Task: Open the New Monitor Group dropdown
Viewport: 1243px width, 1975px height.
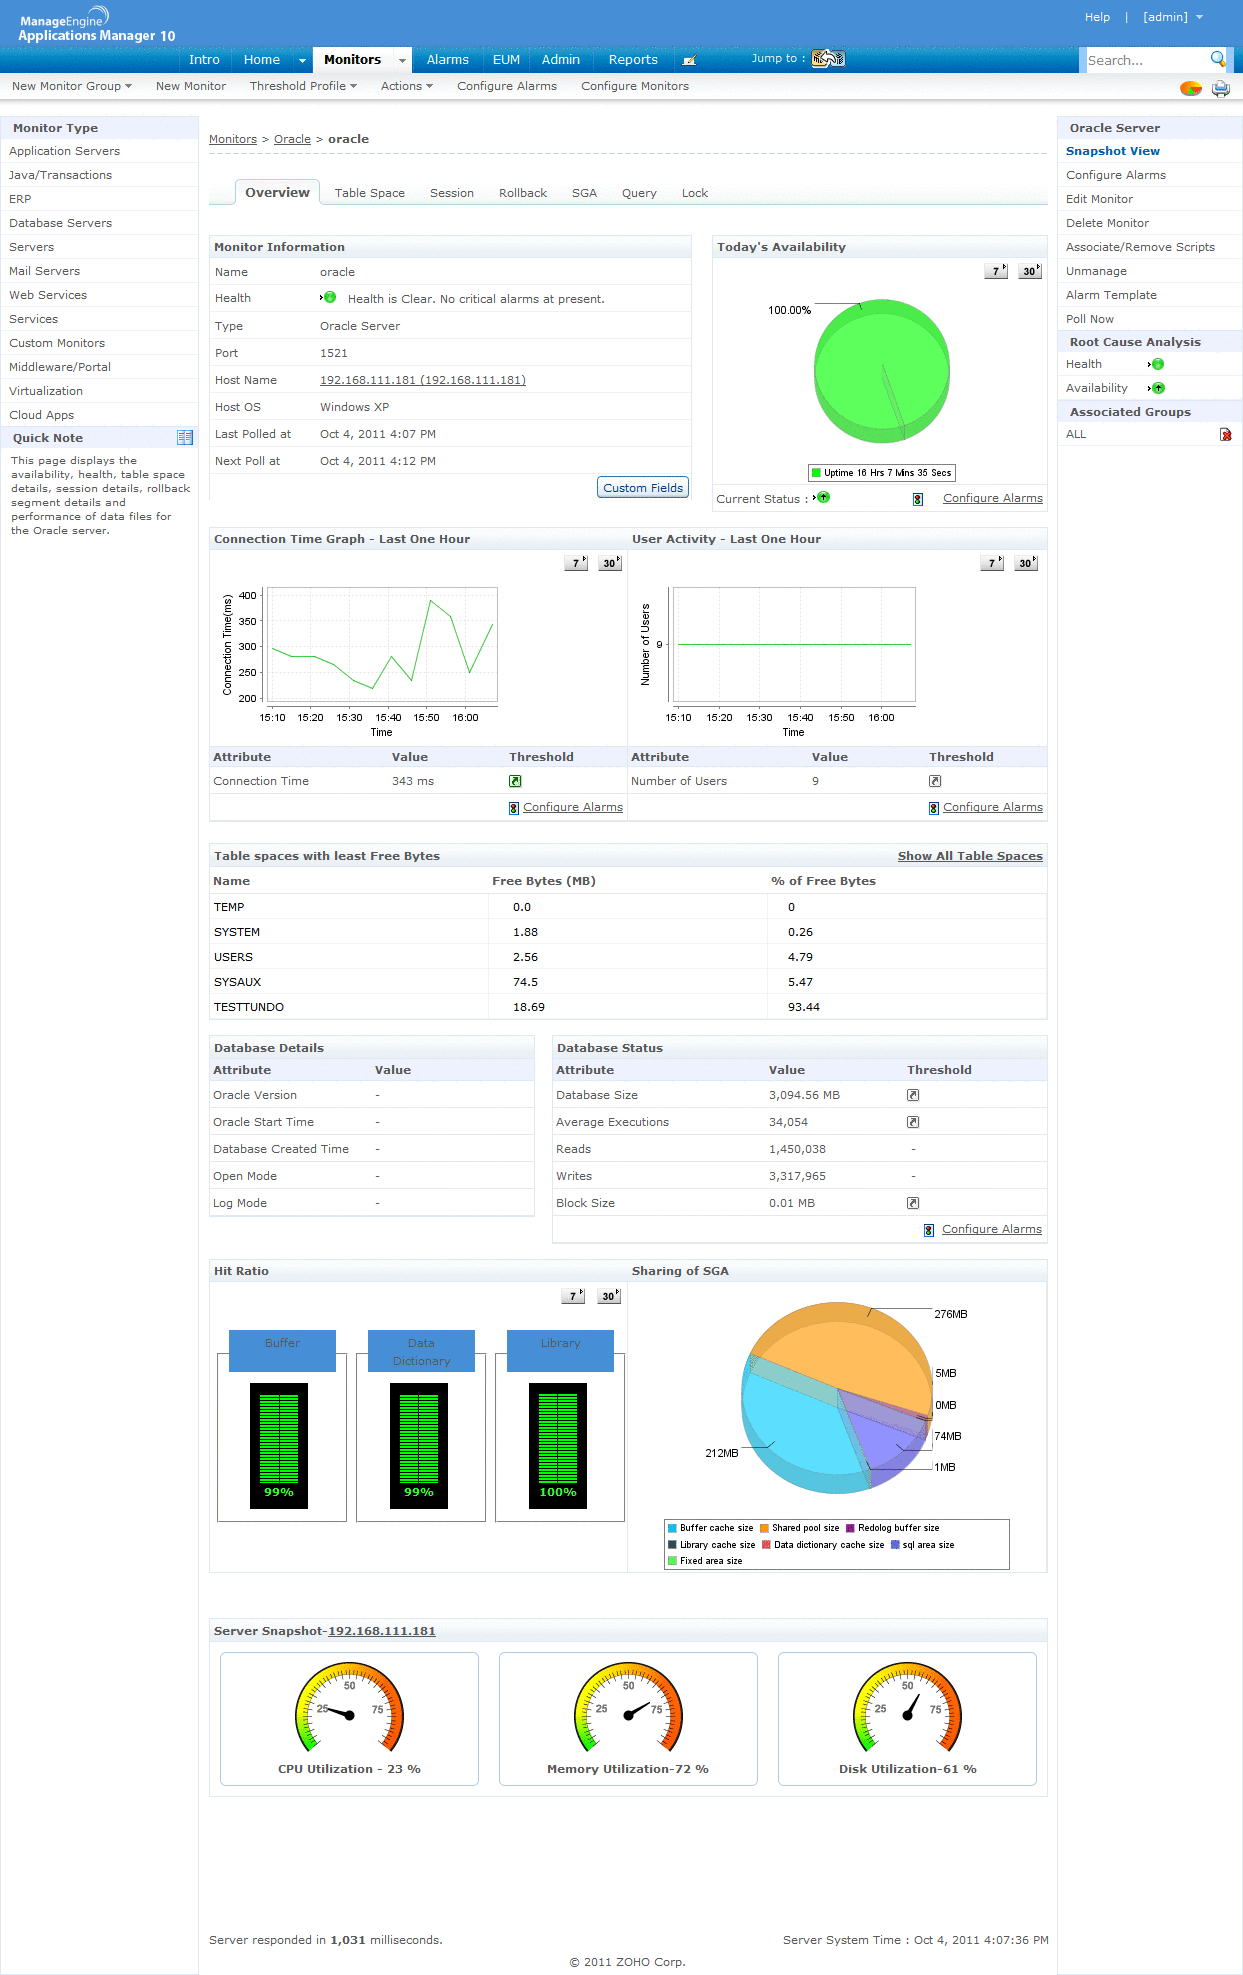Action: coord(72,86)
